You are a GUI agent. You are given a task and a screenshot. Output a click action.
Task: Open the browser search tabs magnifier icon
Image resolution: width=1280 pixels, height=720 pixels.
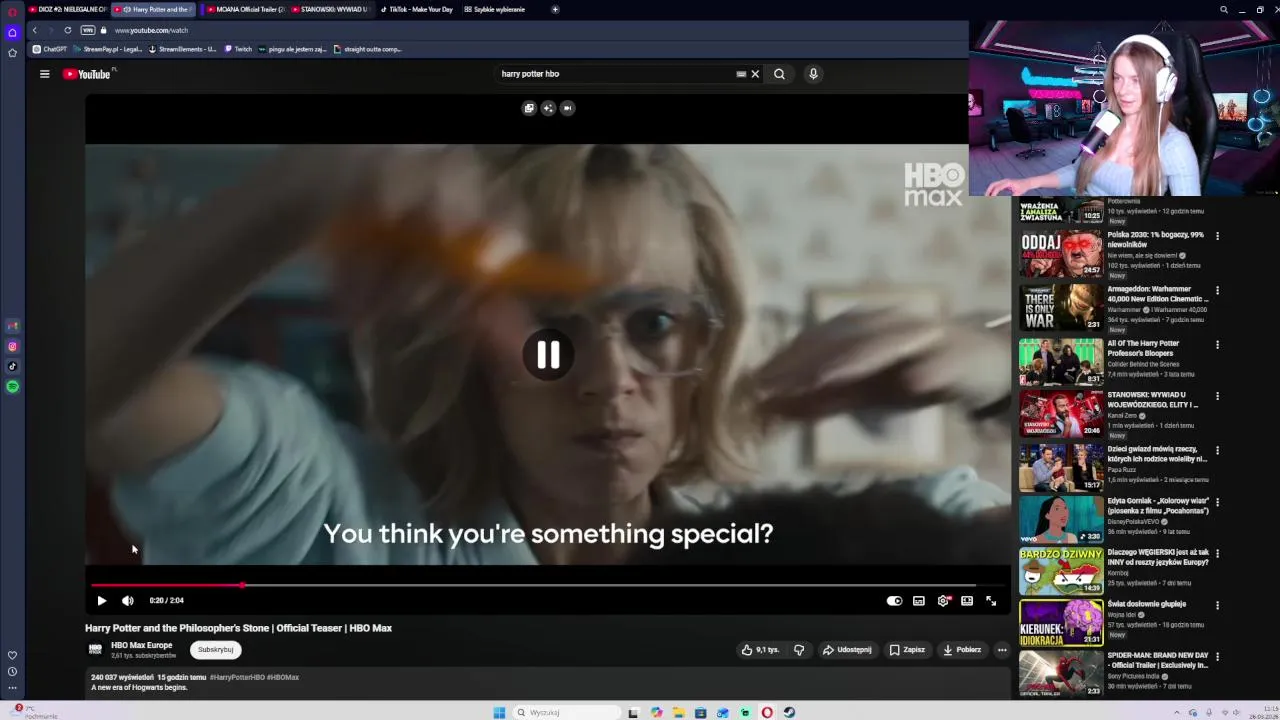pos(1223,9)
